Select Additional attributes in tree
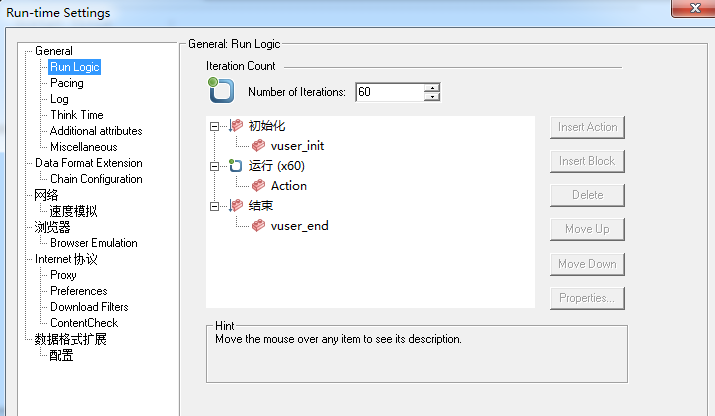Viewport: 715px width, 416px height. (x=96, y=131)
